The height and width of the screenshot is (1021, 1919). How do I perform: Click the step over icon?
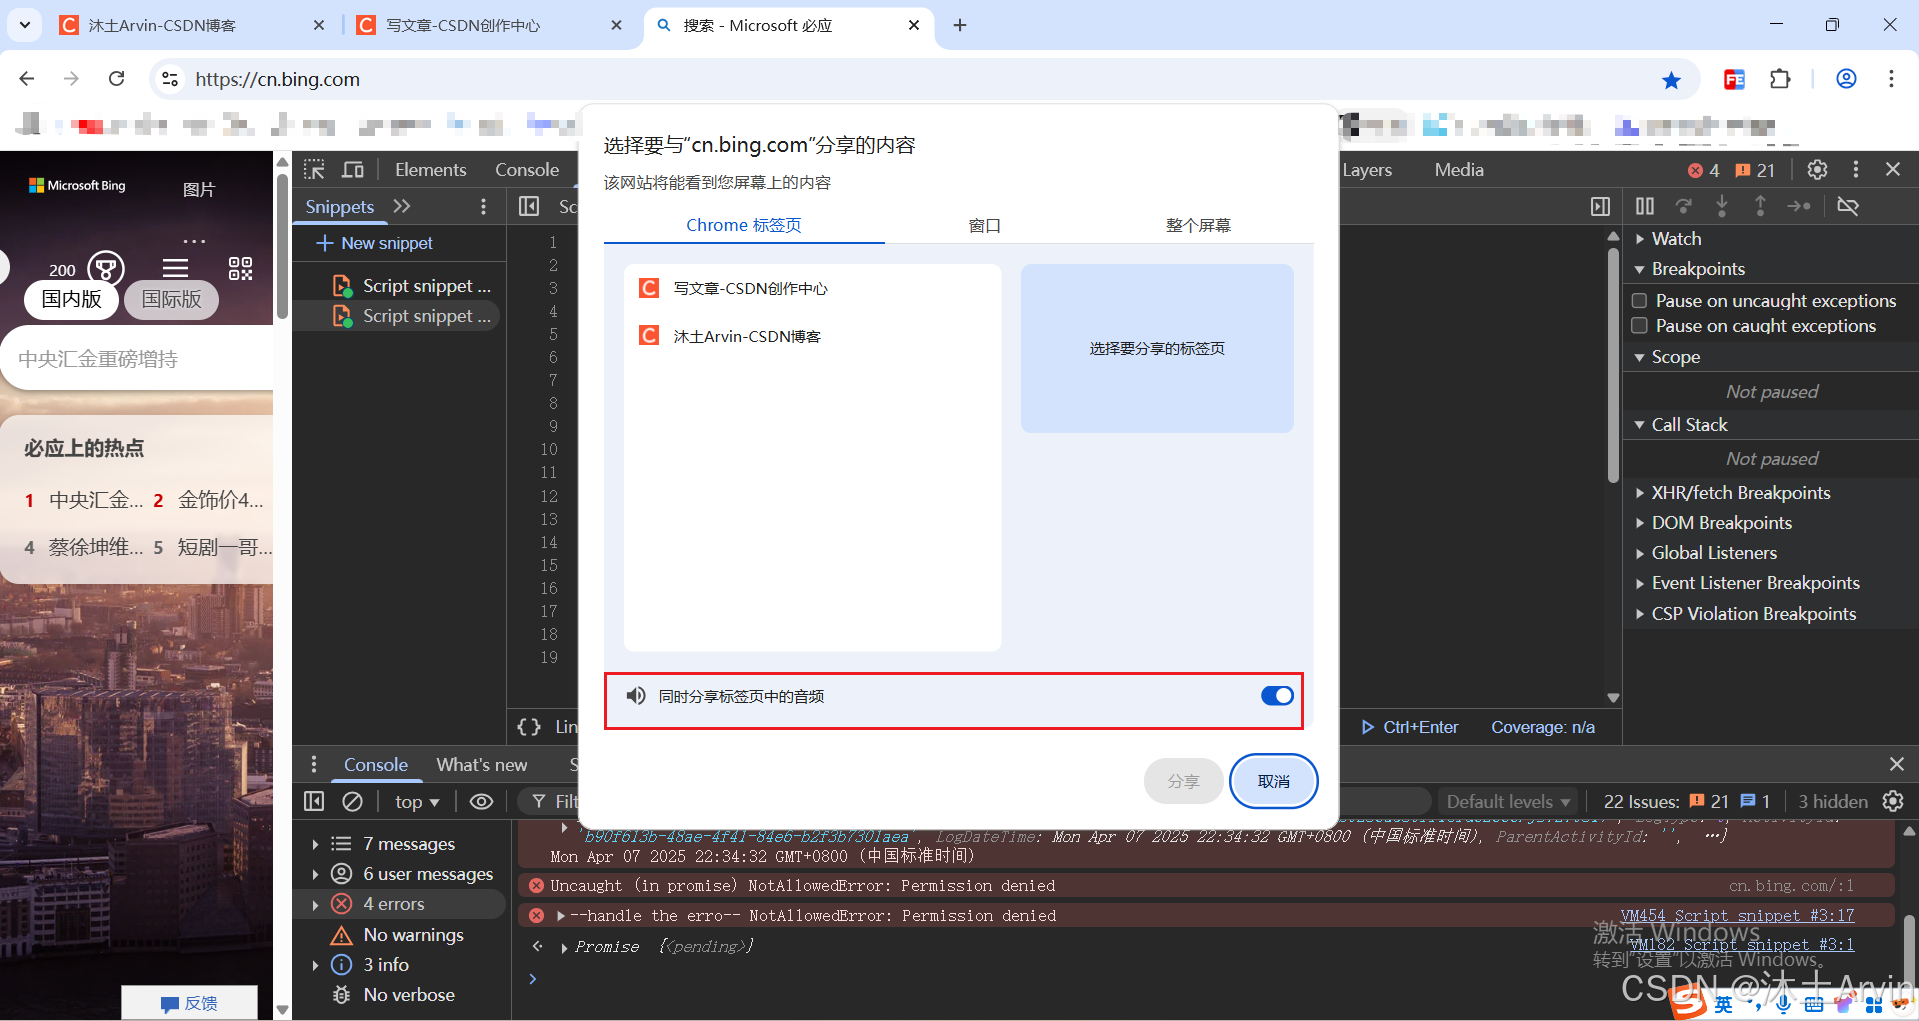[x=1684, y=206]
